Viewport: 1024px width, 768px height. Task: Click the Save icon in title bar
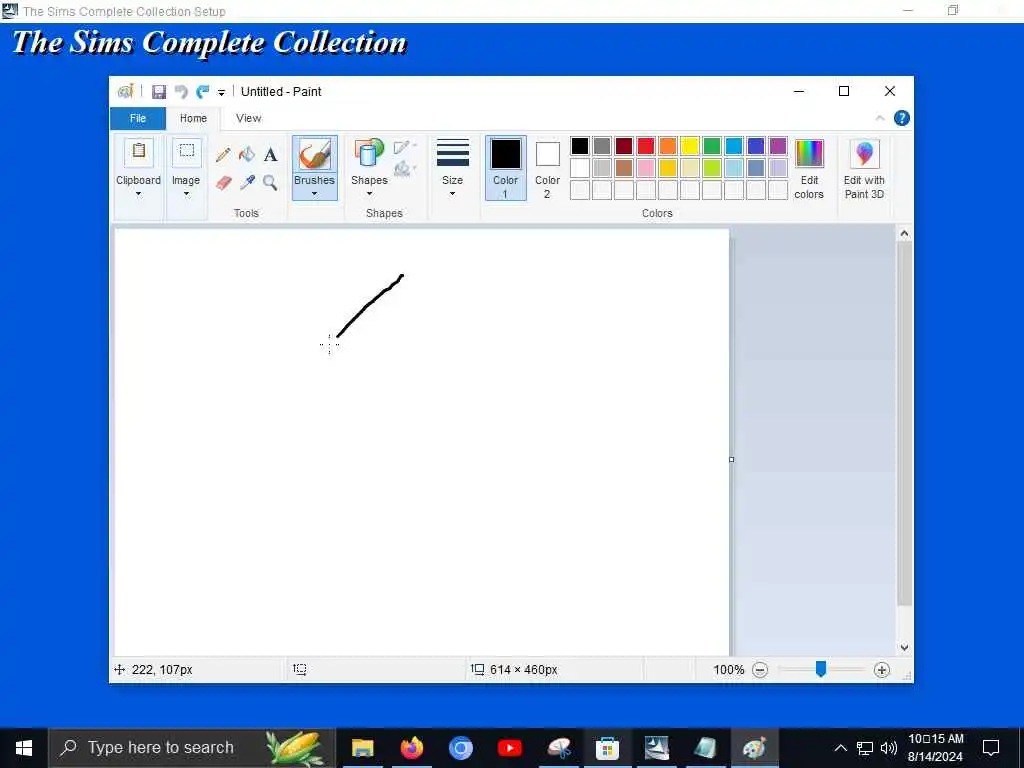click(x=159, y=92)
